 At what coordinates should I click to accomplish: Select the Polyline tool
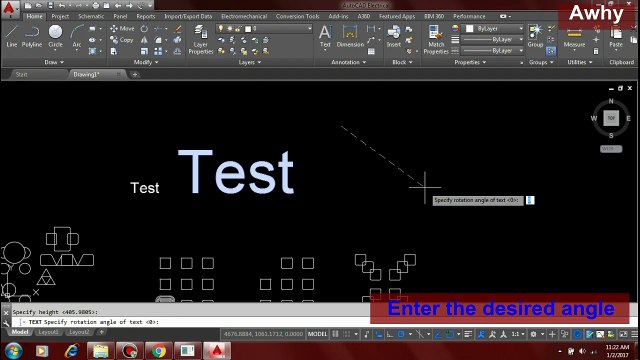(32, 36)
